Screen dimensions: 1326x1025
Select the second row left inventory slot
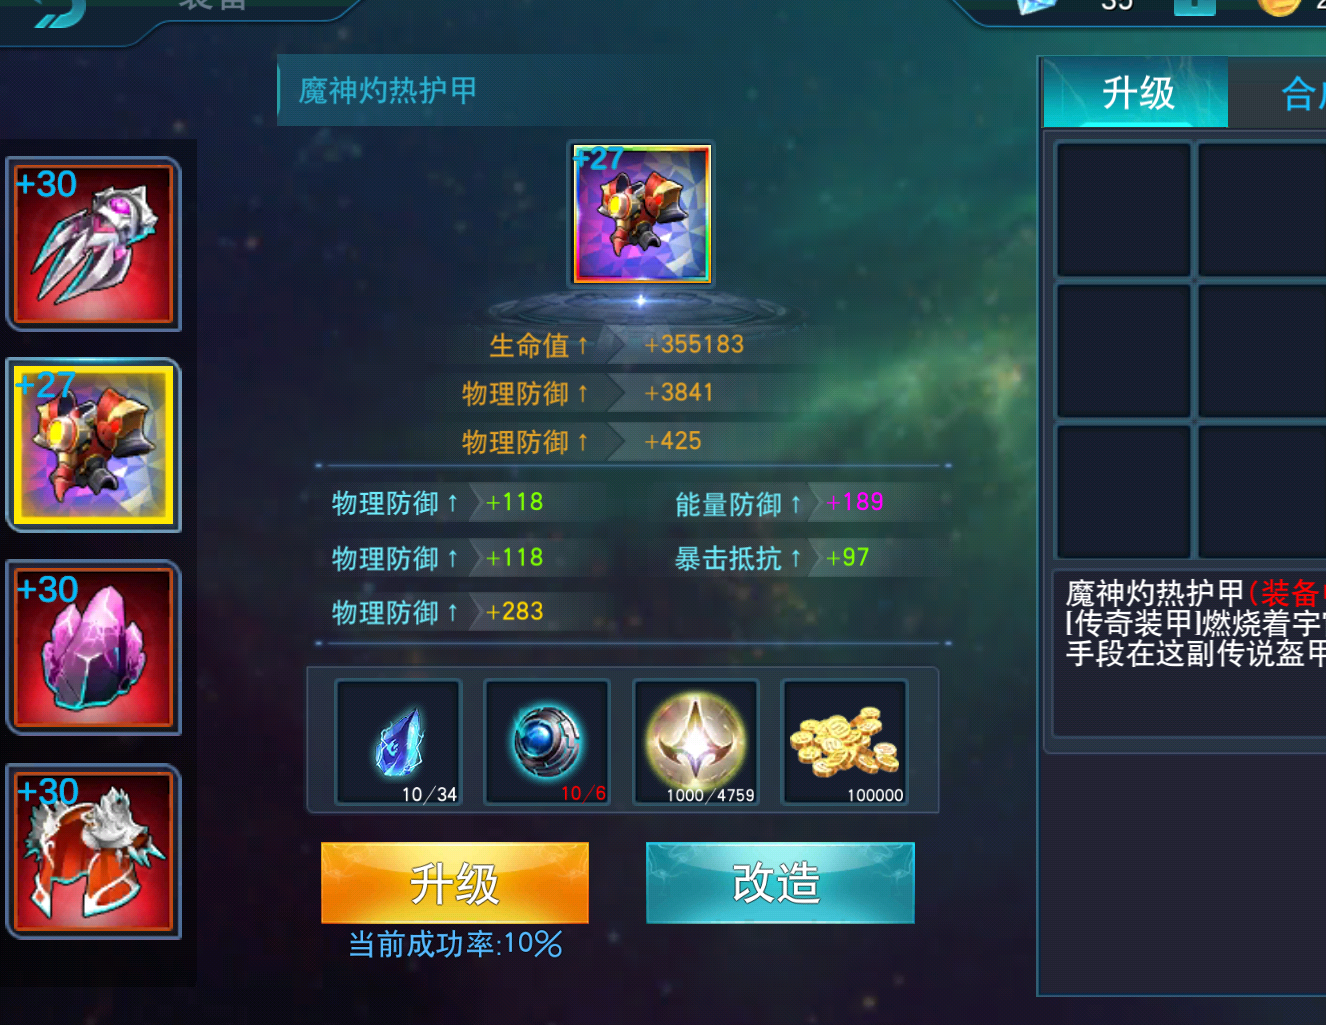(1123, 350)
